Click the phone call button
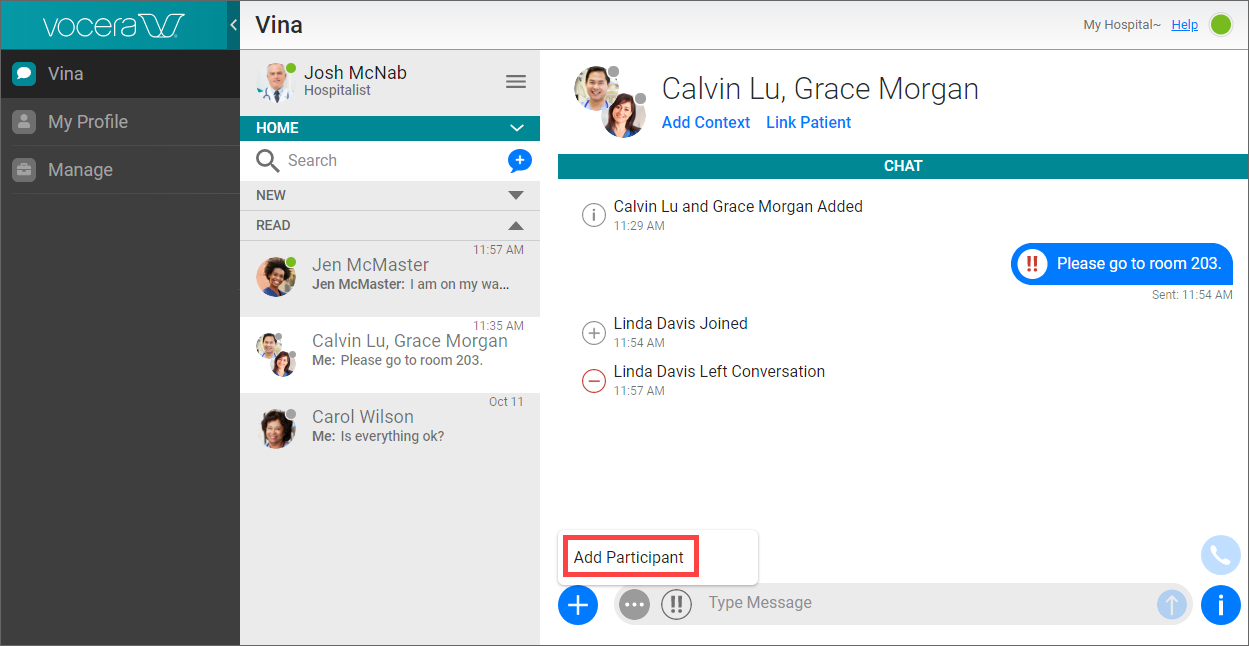Viewport: 1249px width, 646px height. (x=1221, y=555)
